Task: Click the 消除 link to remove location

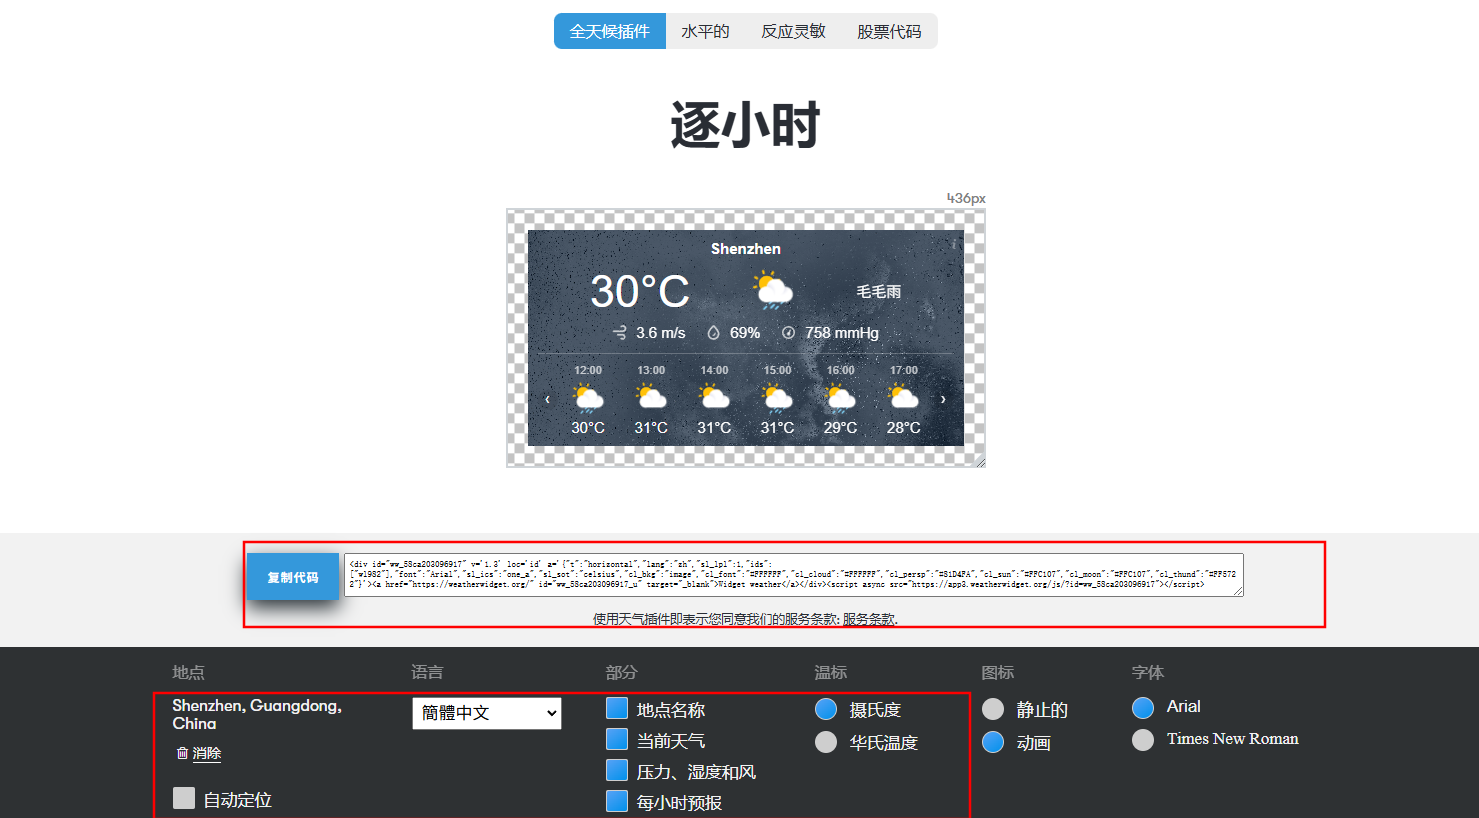Action: [207, 753]
